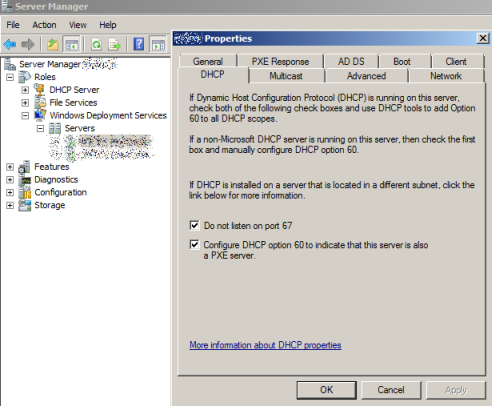The height and width of the screenshot is (406, 492).
Task: Expand the DHCP Server role node
Action: point(25,90)
